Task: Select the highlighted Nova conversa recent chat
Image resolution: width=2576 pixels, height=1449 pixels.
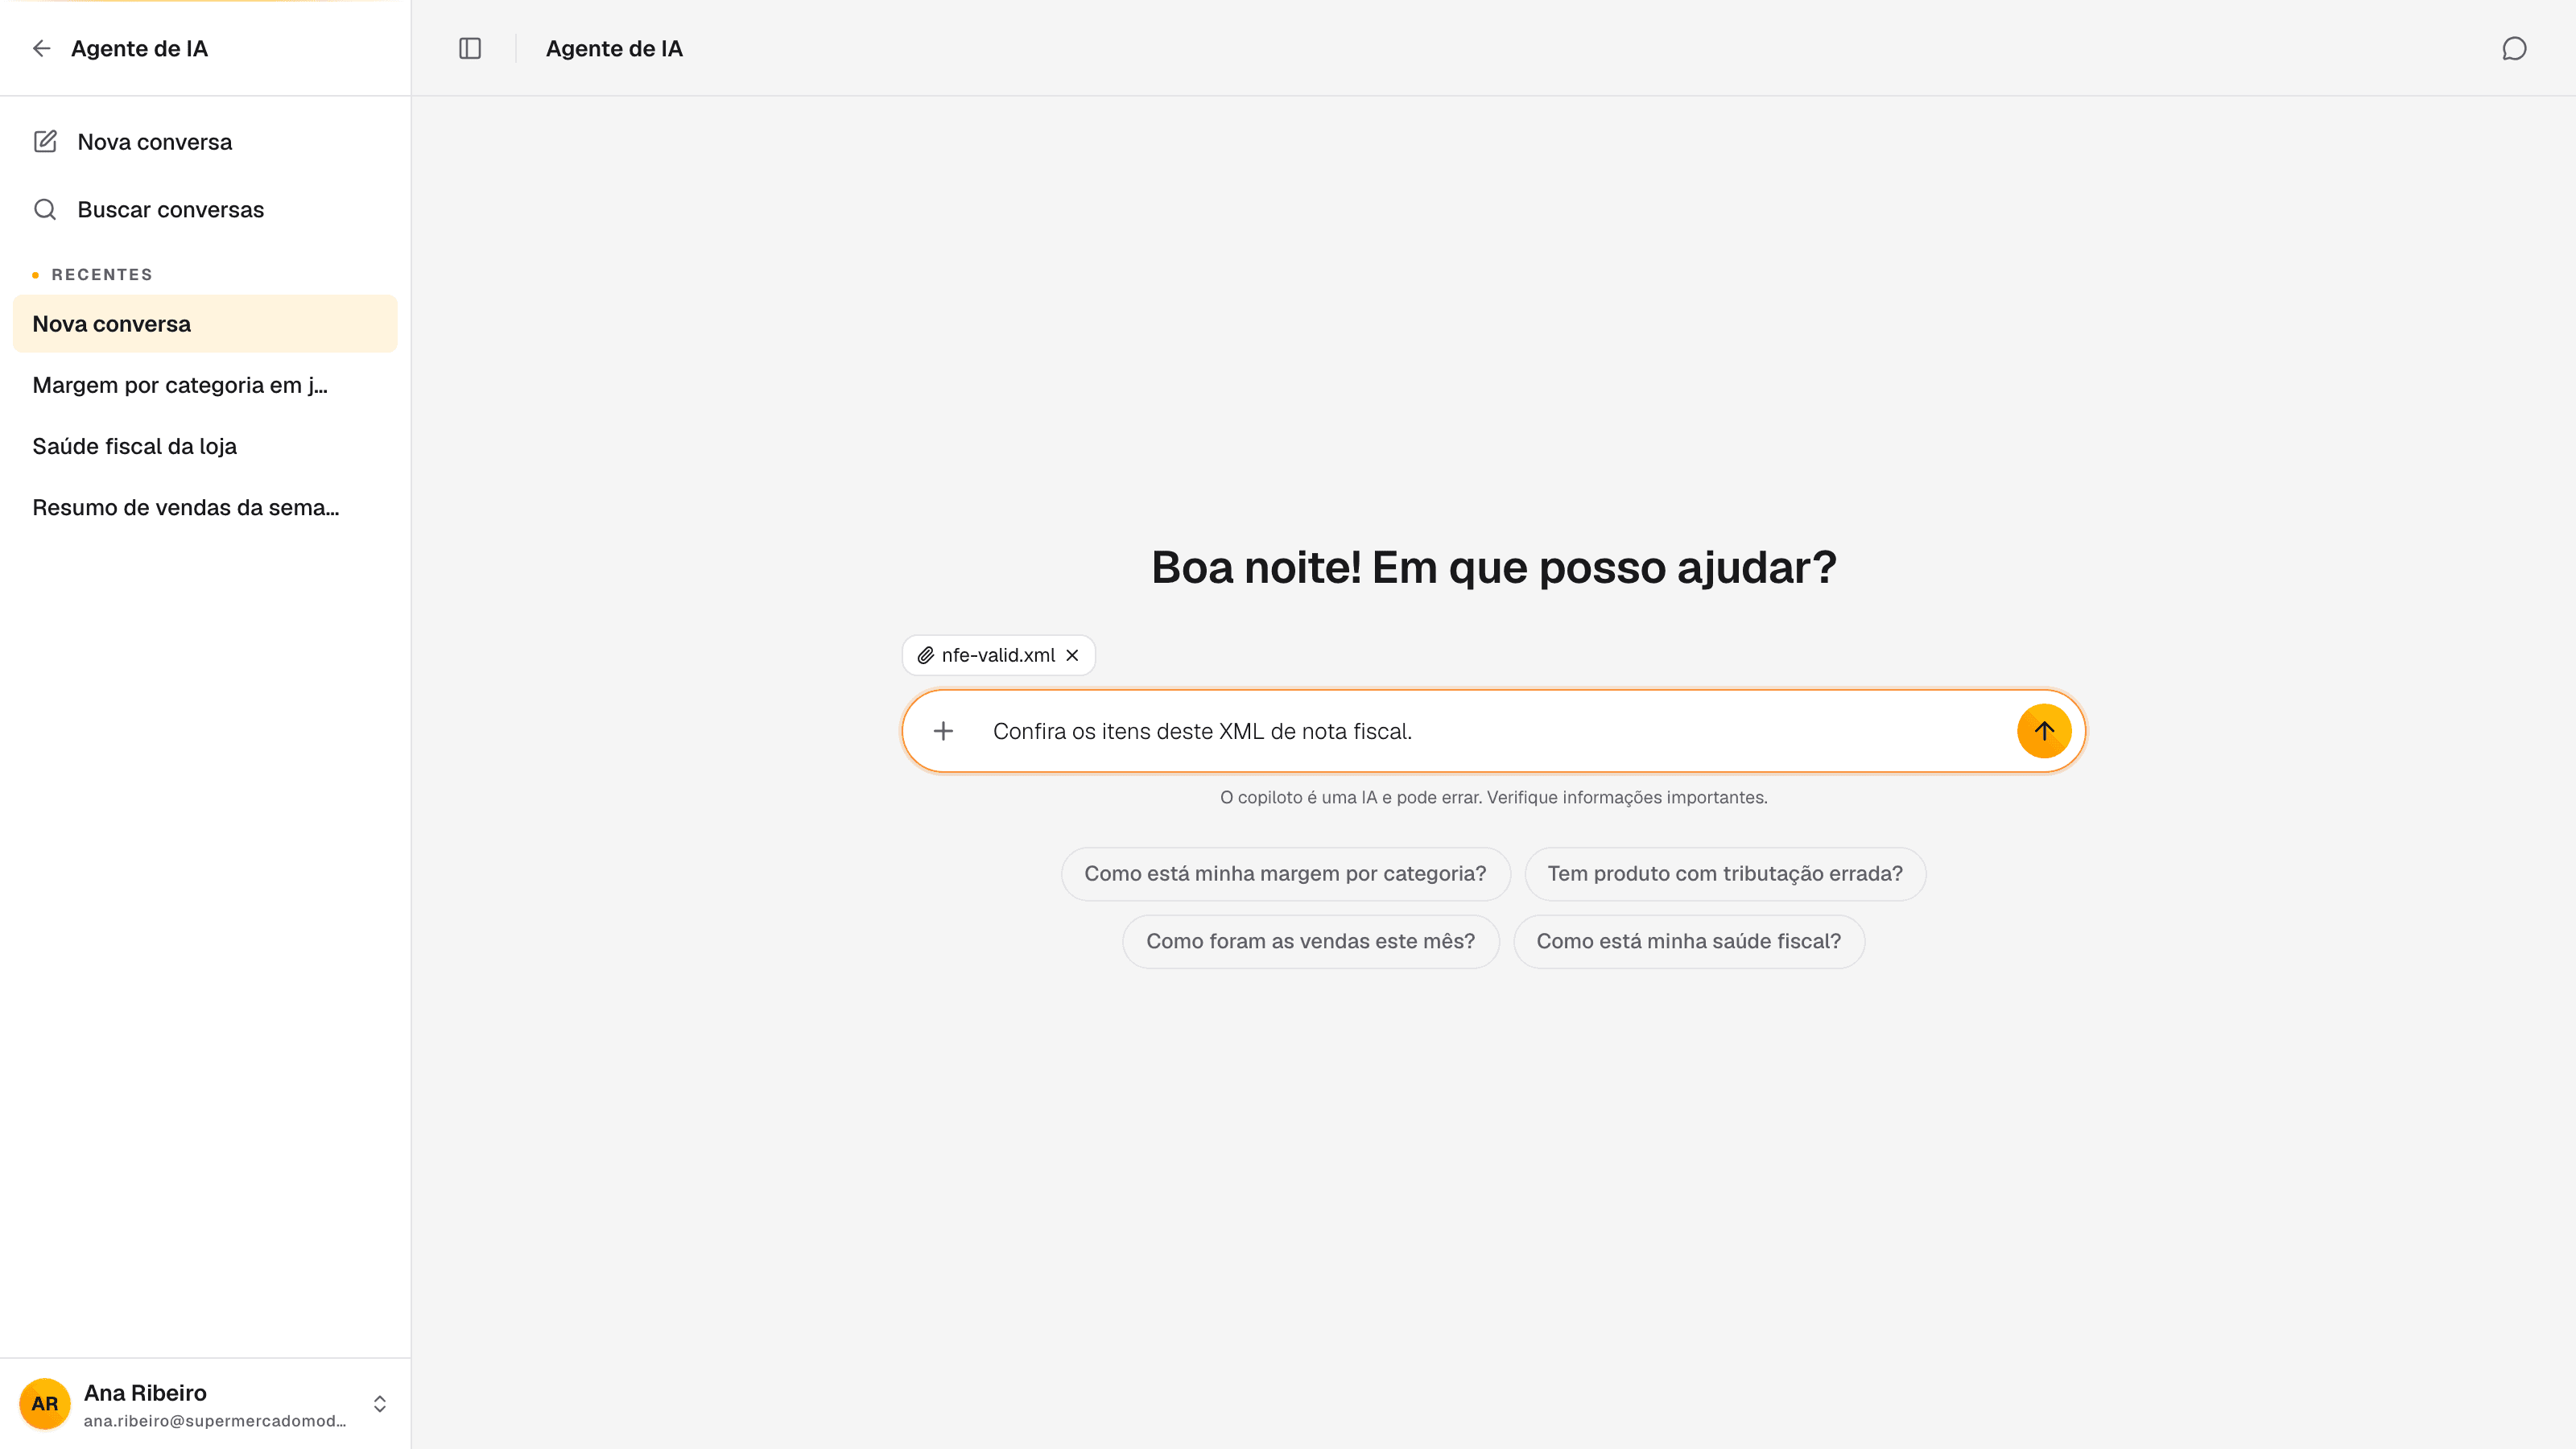Action: pos(205,324)
